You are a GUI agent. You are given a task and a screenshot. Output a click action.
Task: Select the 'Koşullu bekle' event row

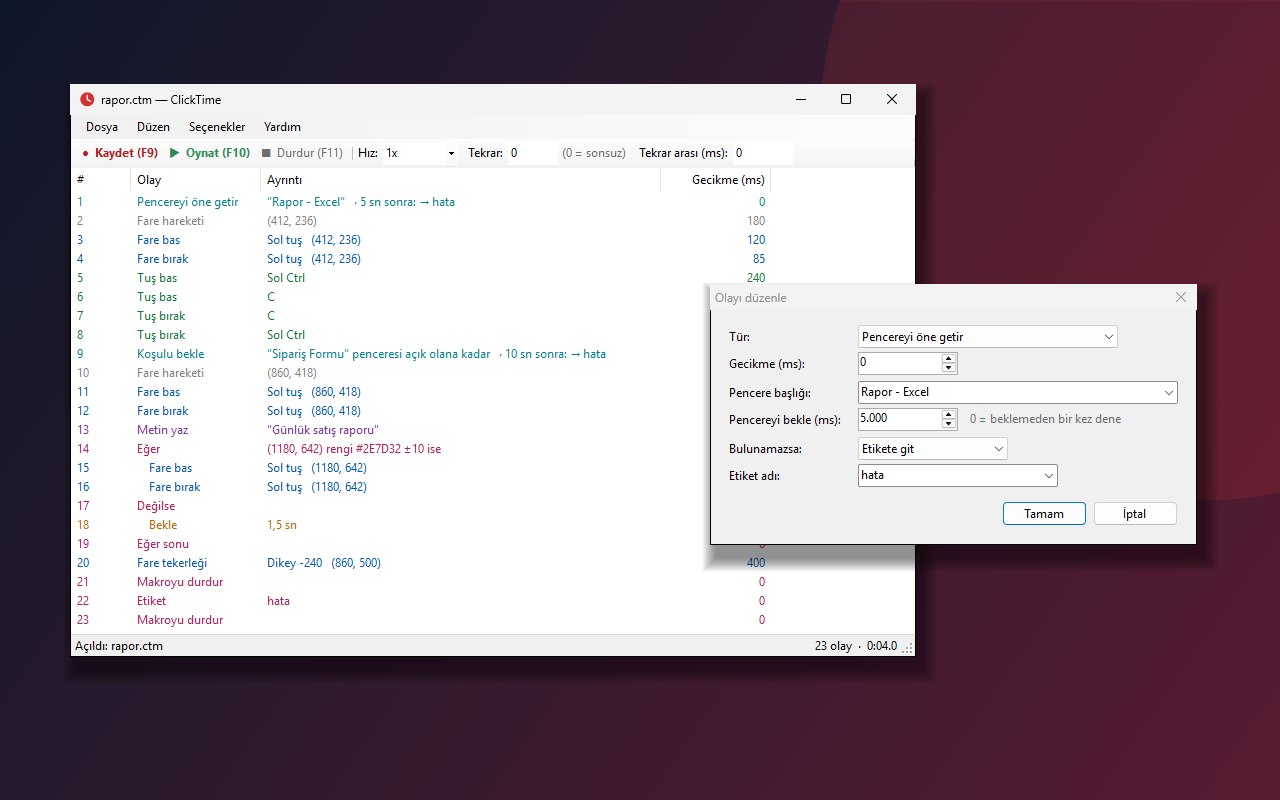tap(391, 354)
